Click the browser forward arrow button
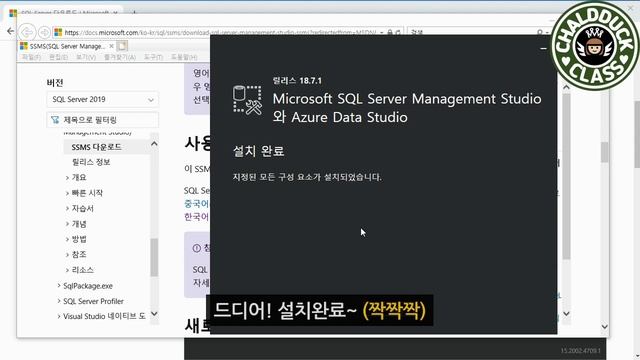Image resolution: width=640 pixels, height=360 pixels. 44,32
